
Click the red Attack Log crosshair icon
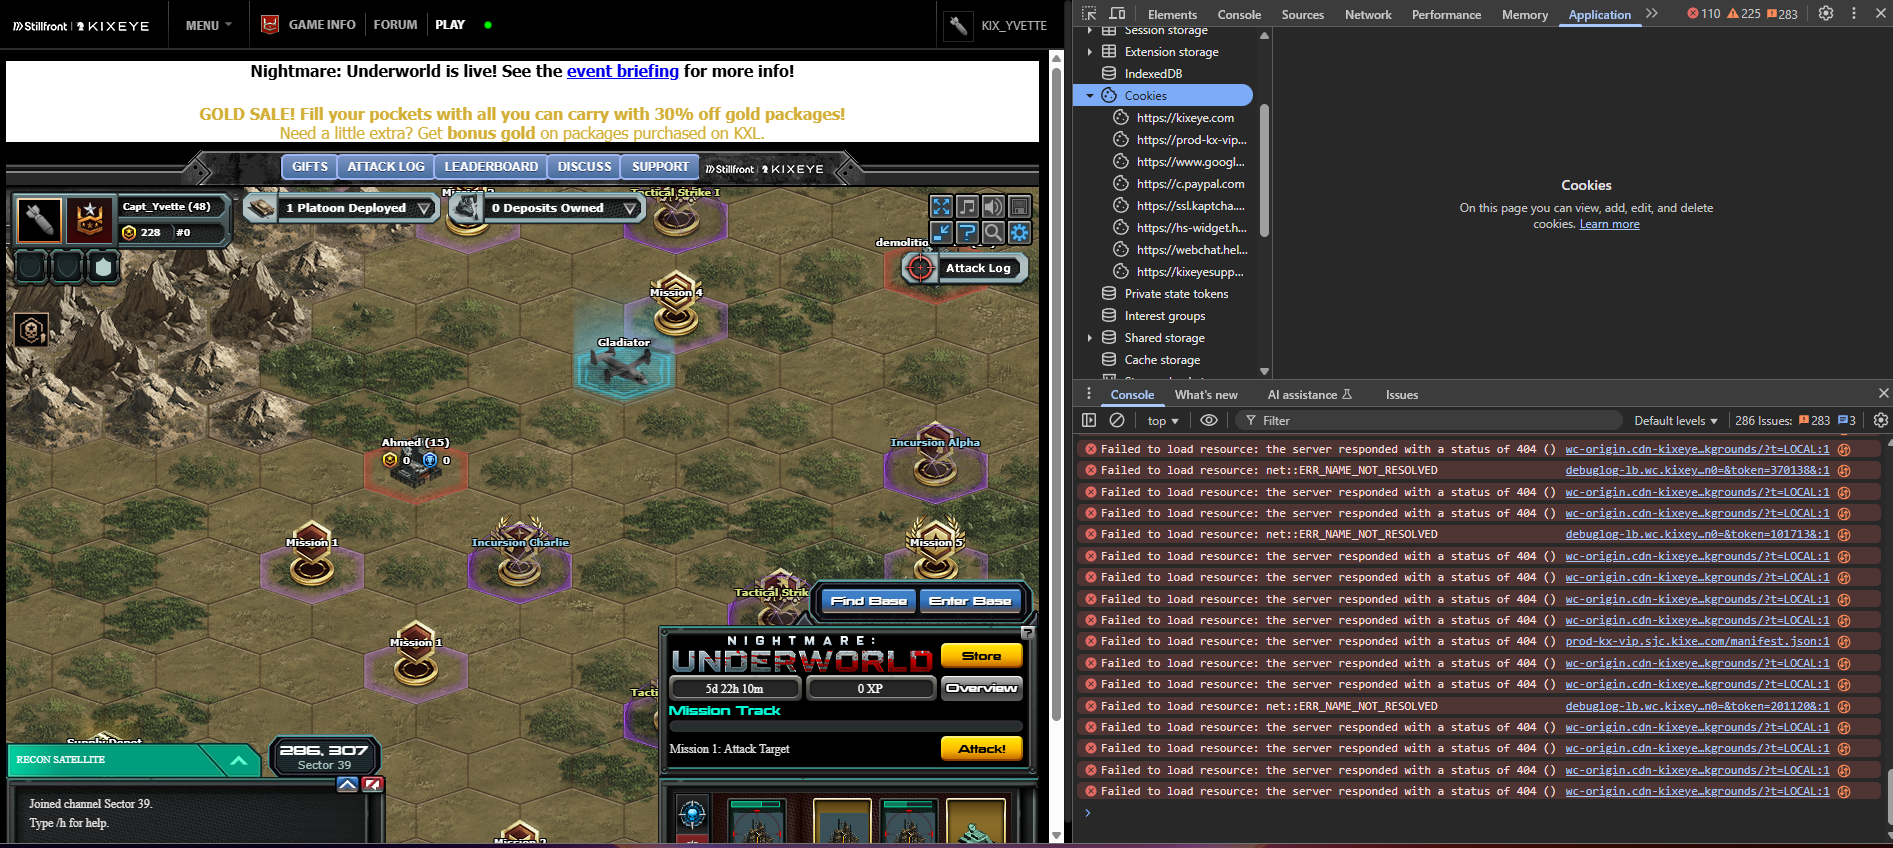(919, 268)
